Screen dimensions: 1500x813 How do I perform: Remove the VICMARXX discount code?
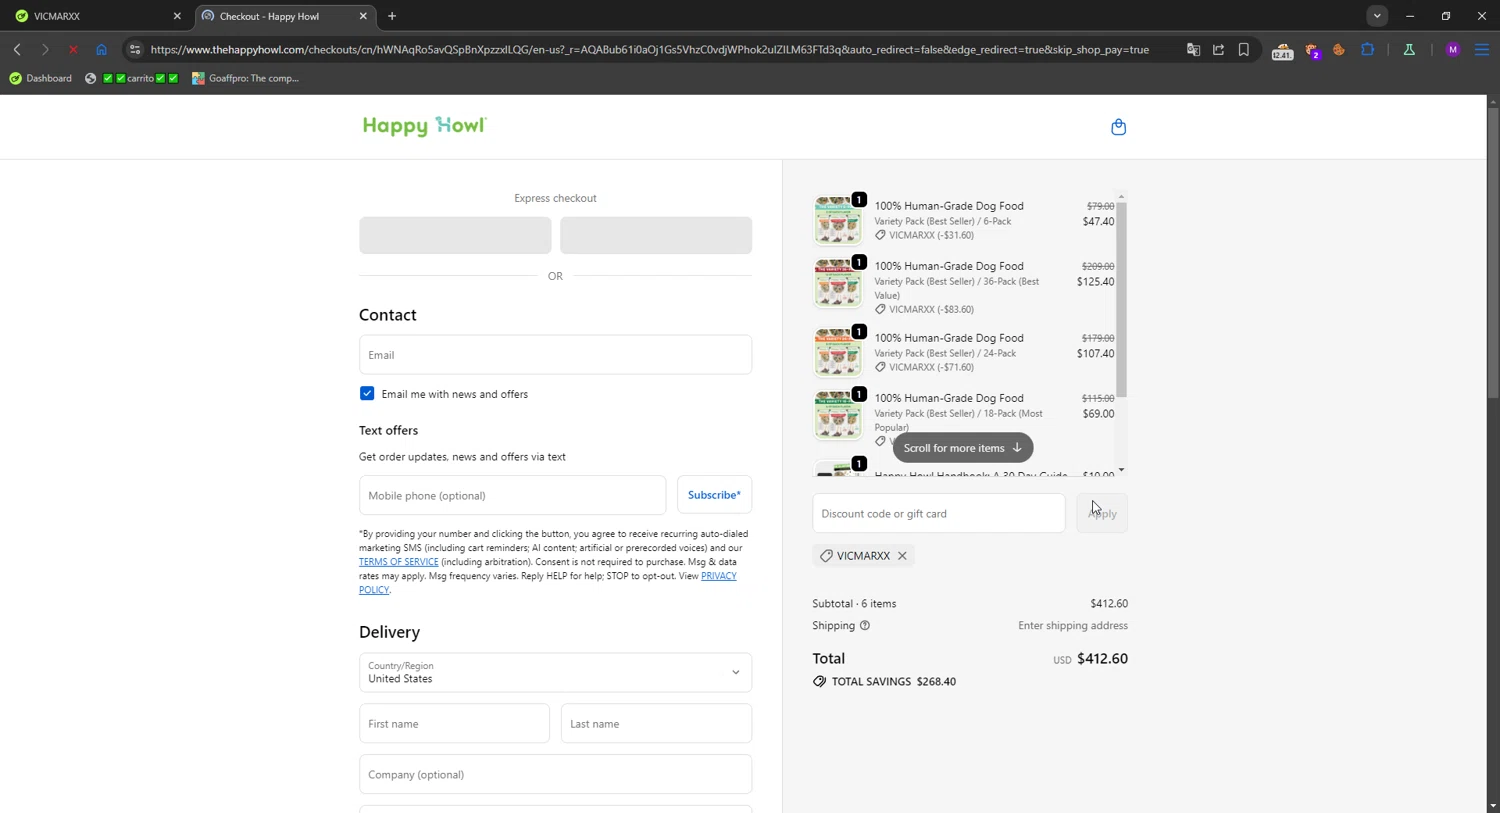(902, 556)
